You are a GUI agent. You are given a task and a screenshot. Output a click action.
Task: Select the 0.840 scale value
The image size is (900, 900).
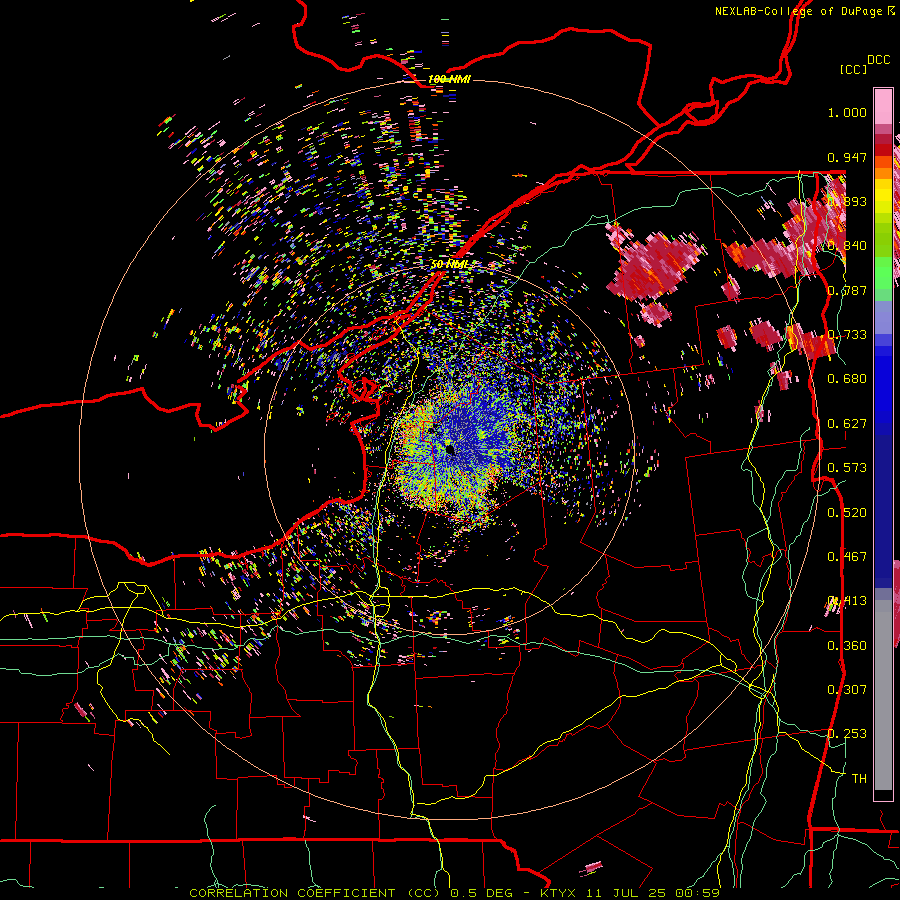pyautogui.click(x=847, y=246)
